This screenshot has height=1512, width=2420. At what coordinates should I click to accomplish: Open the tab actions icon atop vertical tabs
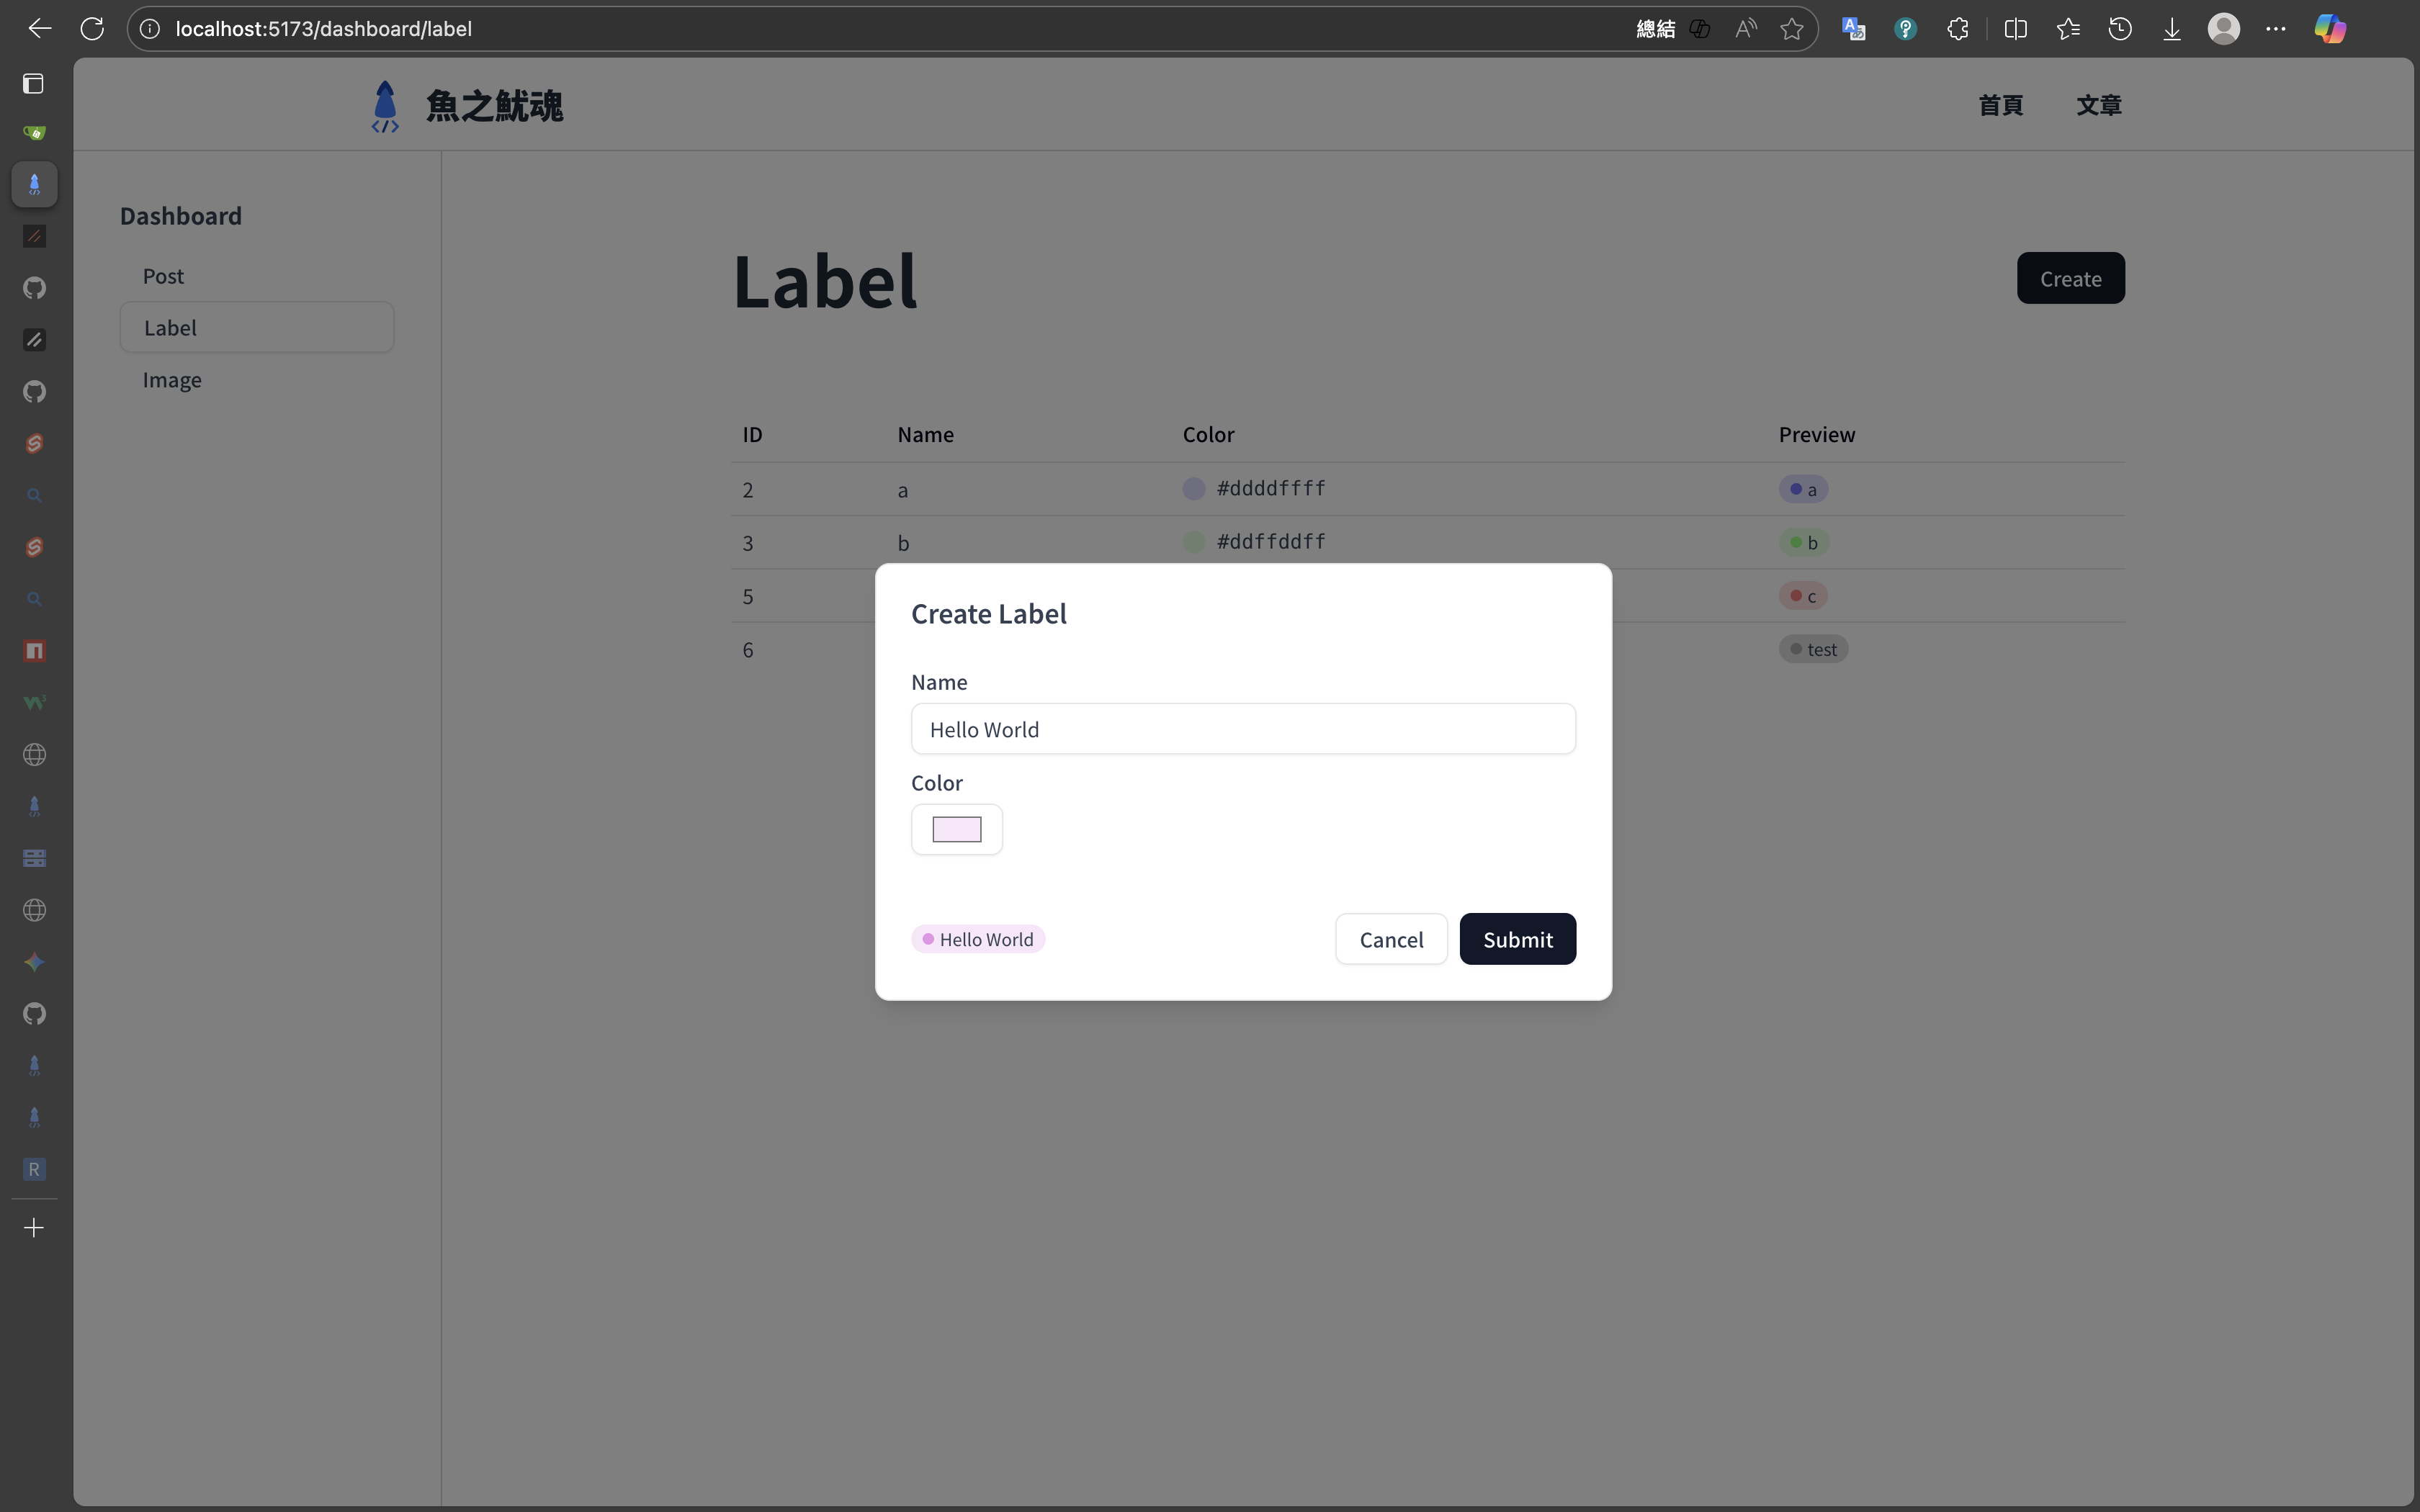(34, 83)
